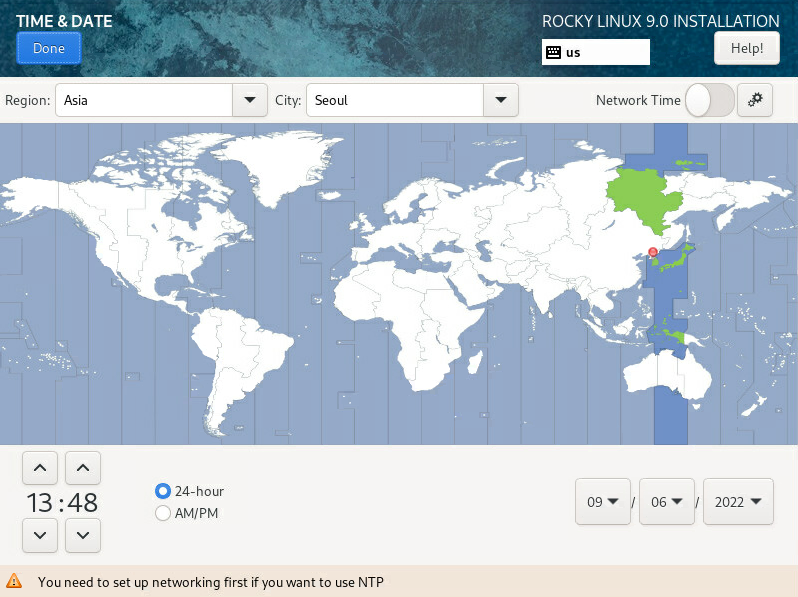Screen dimensions: 798x597
Task: Decrease the minutes with down arrow
Action: (83, 535)
